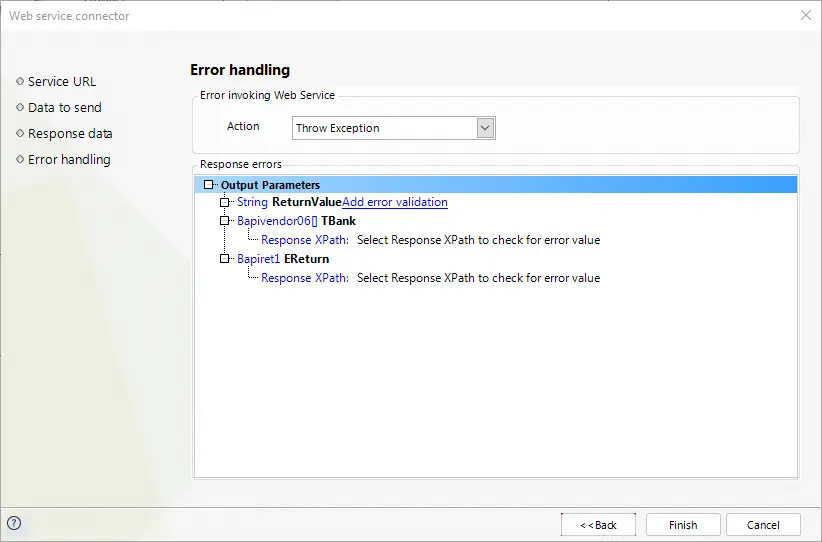Click the Data to send bullet icon
This screenshot has height=542, width=822.
(20, 107)
